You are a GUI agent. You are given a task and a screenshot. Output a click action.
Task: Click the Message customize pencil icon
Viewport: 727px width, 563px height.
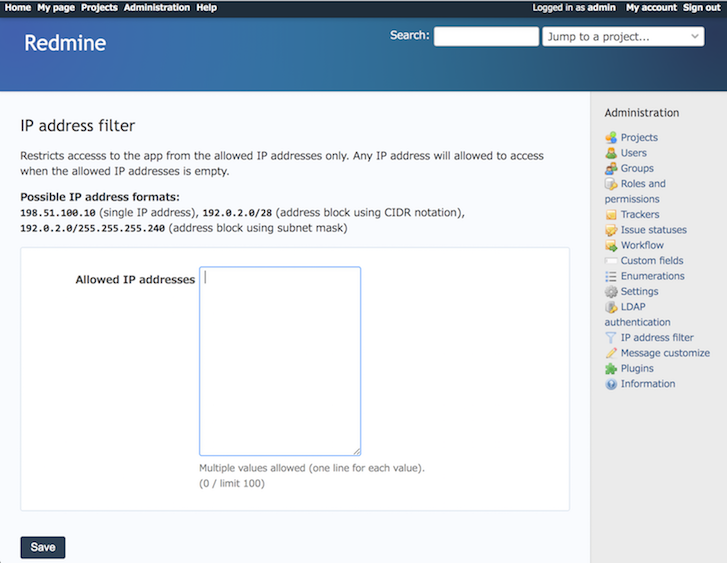pos(611,353)
